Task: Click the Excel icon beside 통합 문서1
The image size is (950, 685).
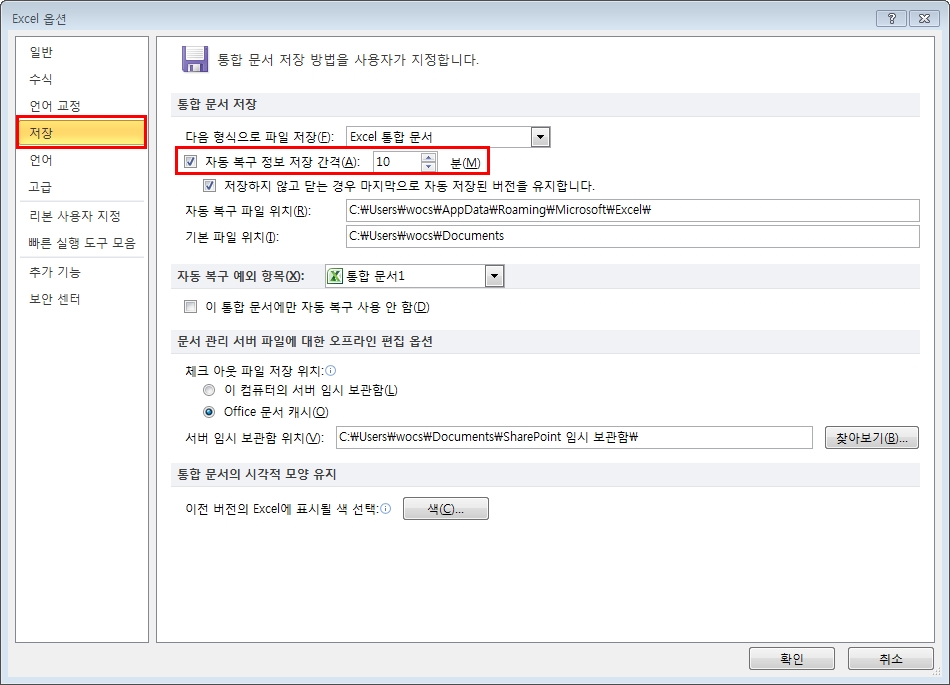Action: pos(334,276)
